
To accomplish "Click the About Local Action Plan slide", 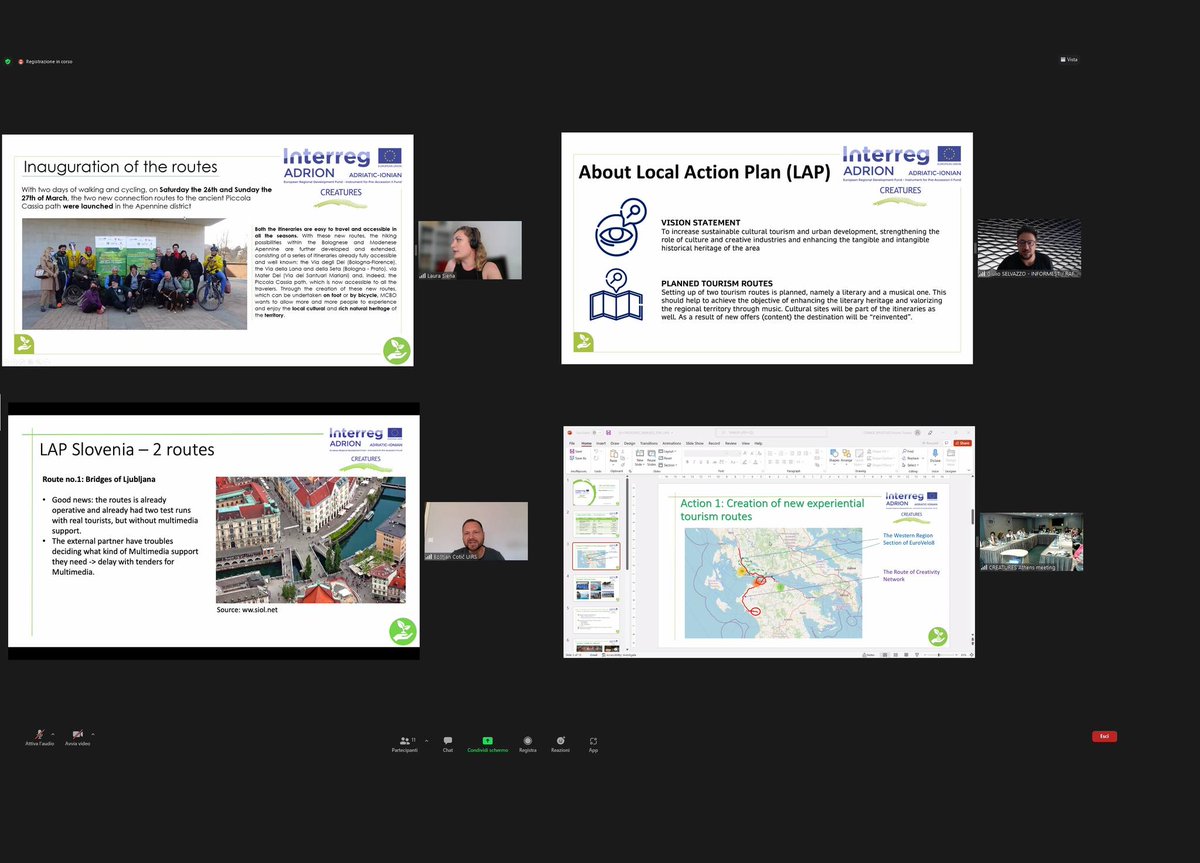I will click(x=767, y=248).
